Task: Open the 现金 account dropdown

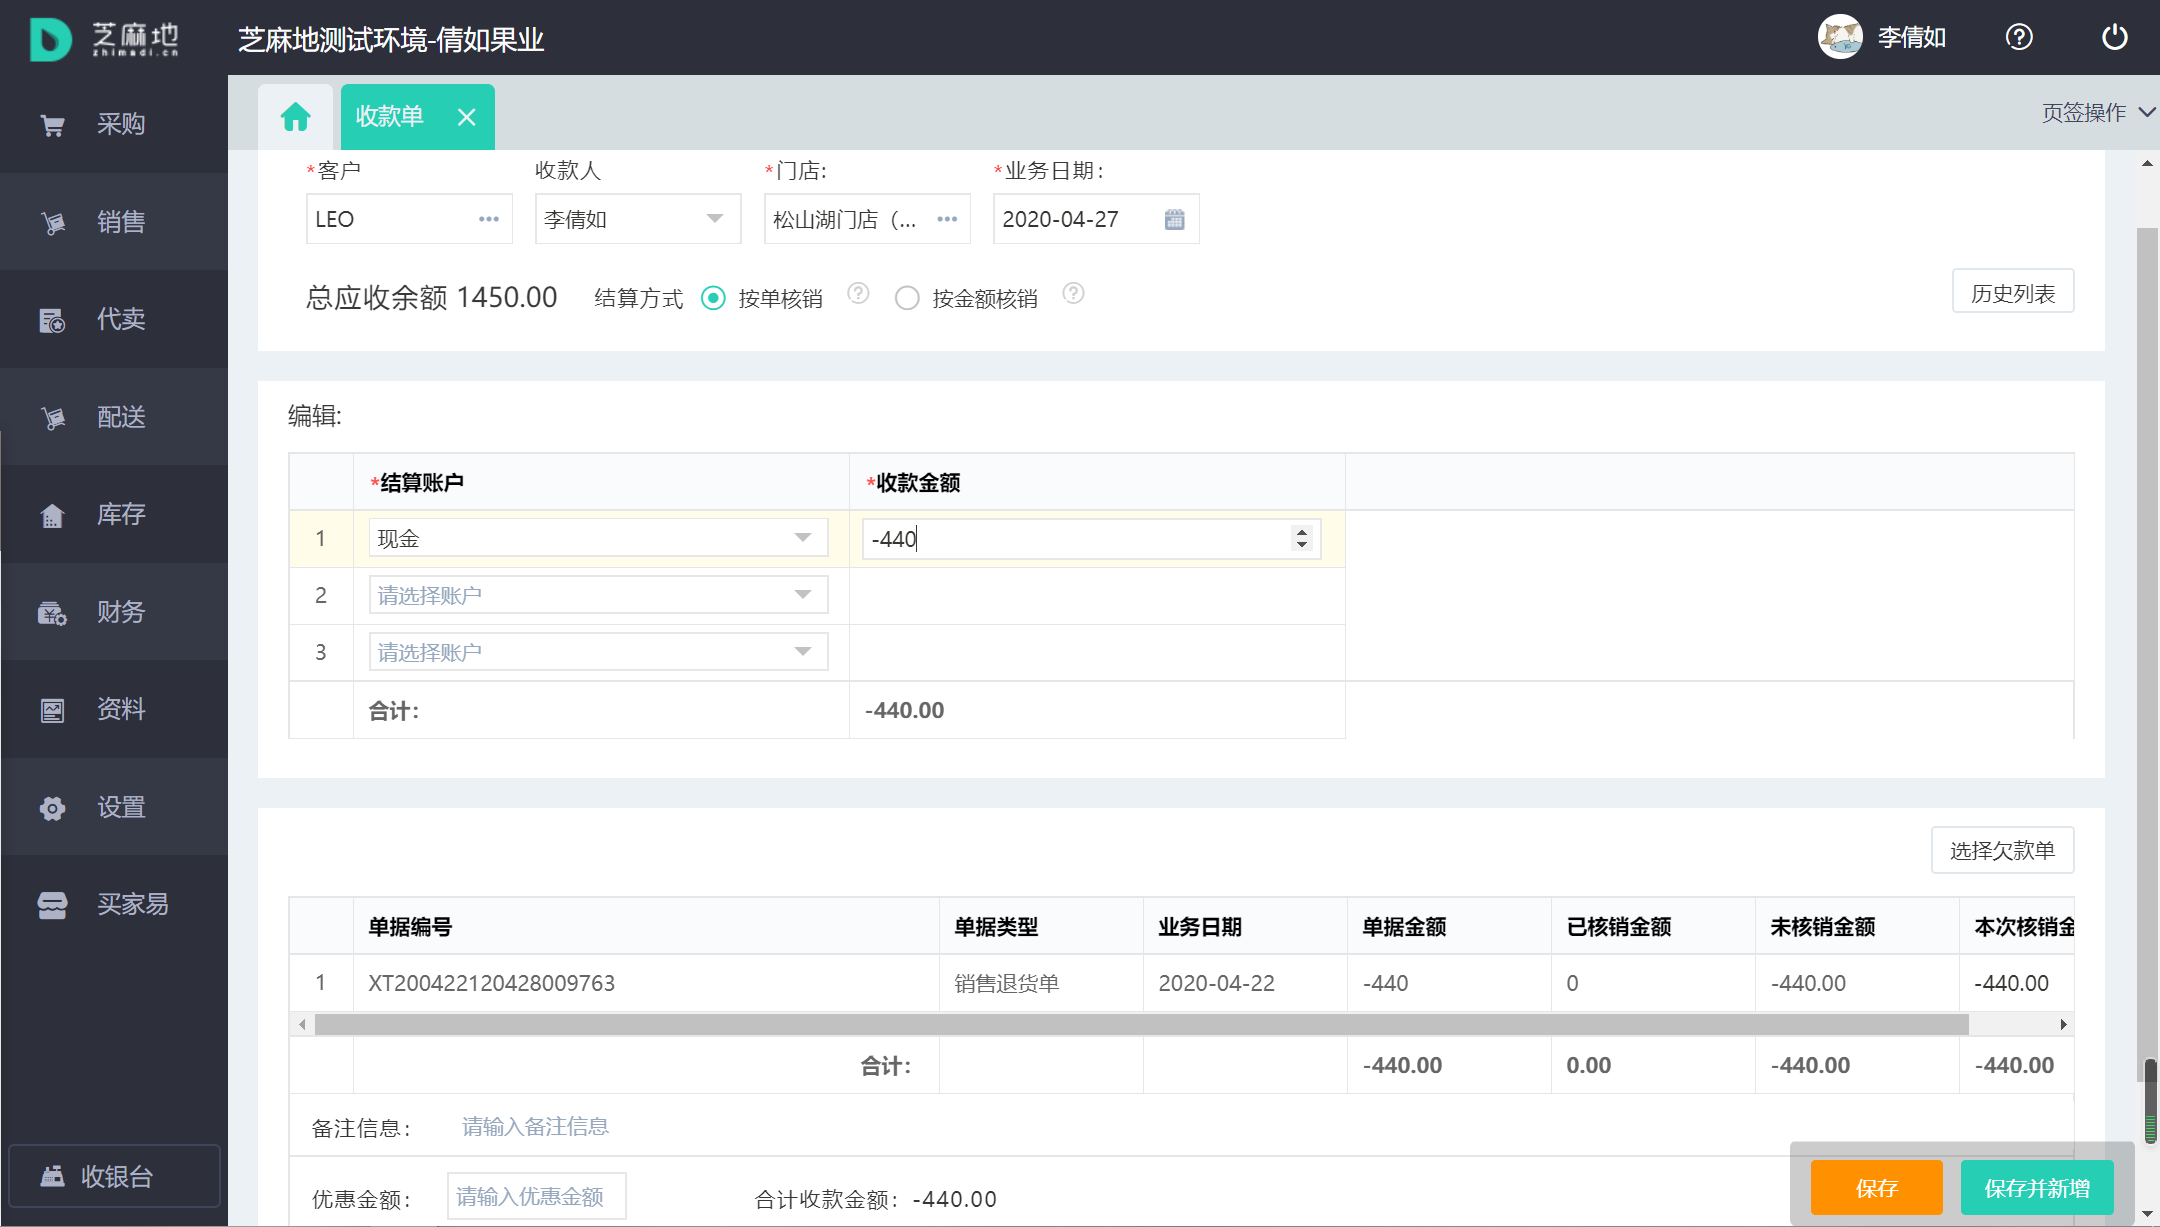Action: 802,538
